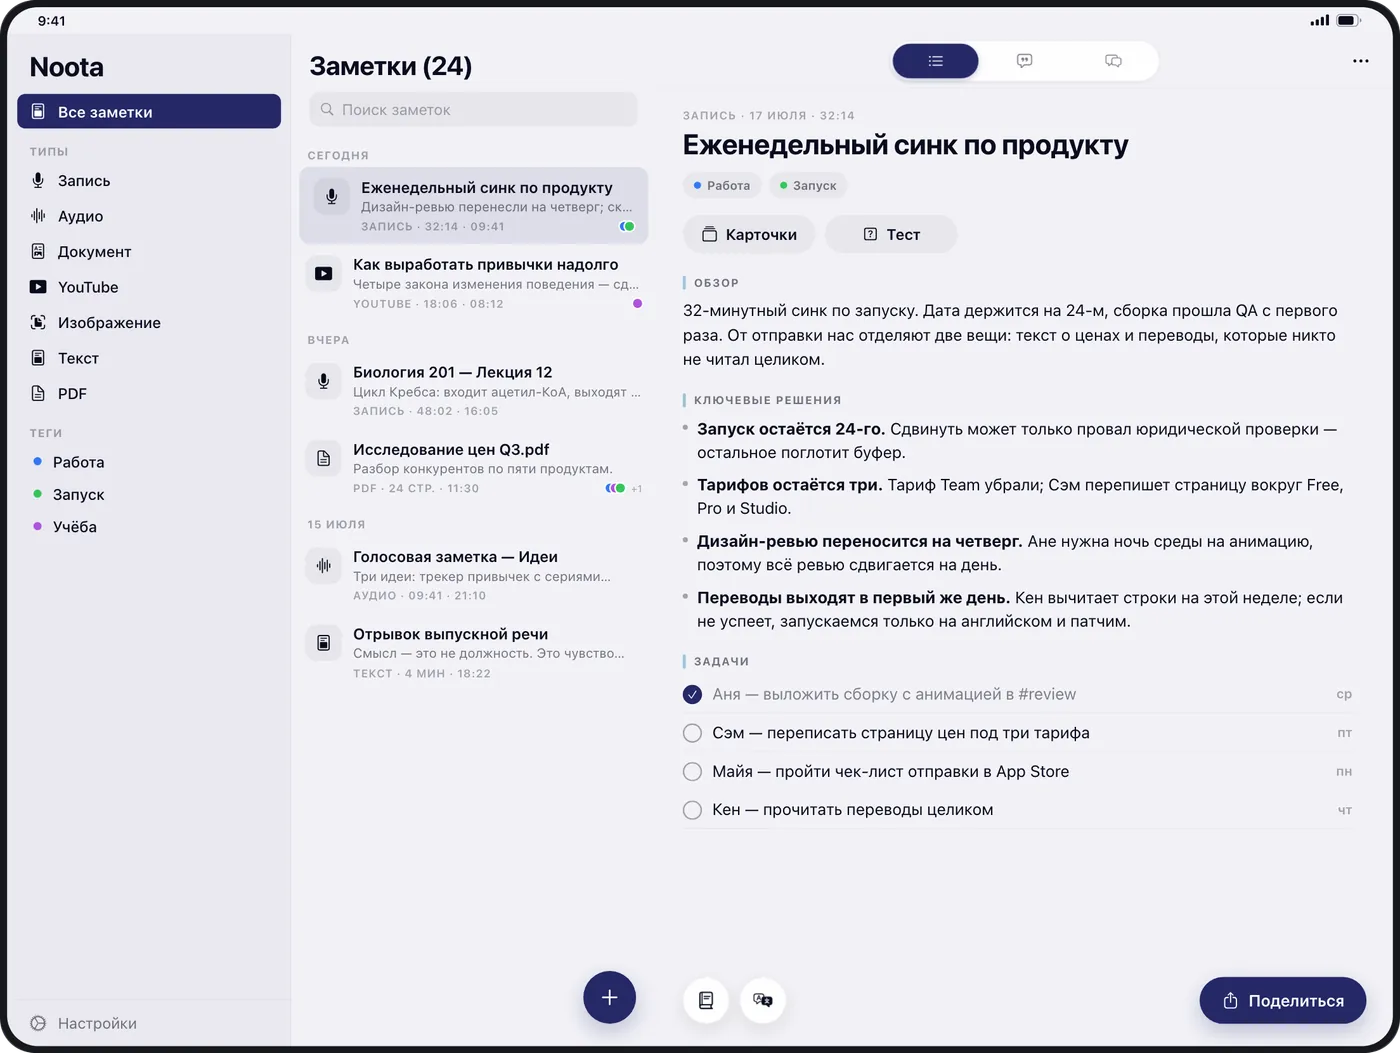
Task: Open note Как выработать привычки надолго
Action: point(473,283)
